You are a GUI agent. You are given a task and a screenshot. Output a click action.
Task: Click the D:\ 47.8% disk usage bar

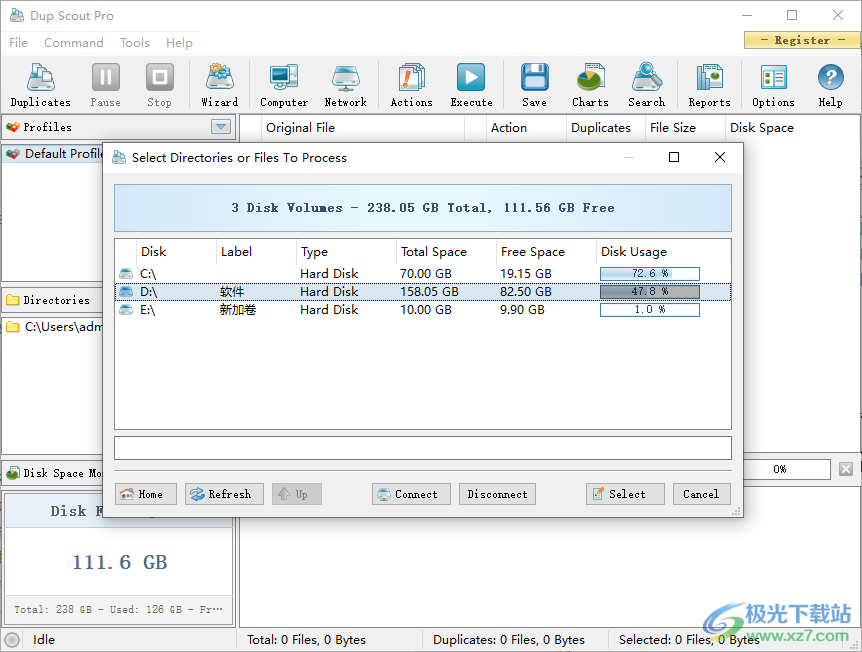(x=650, y=292)
